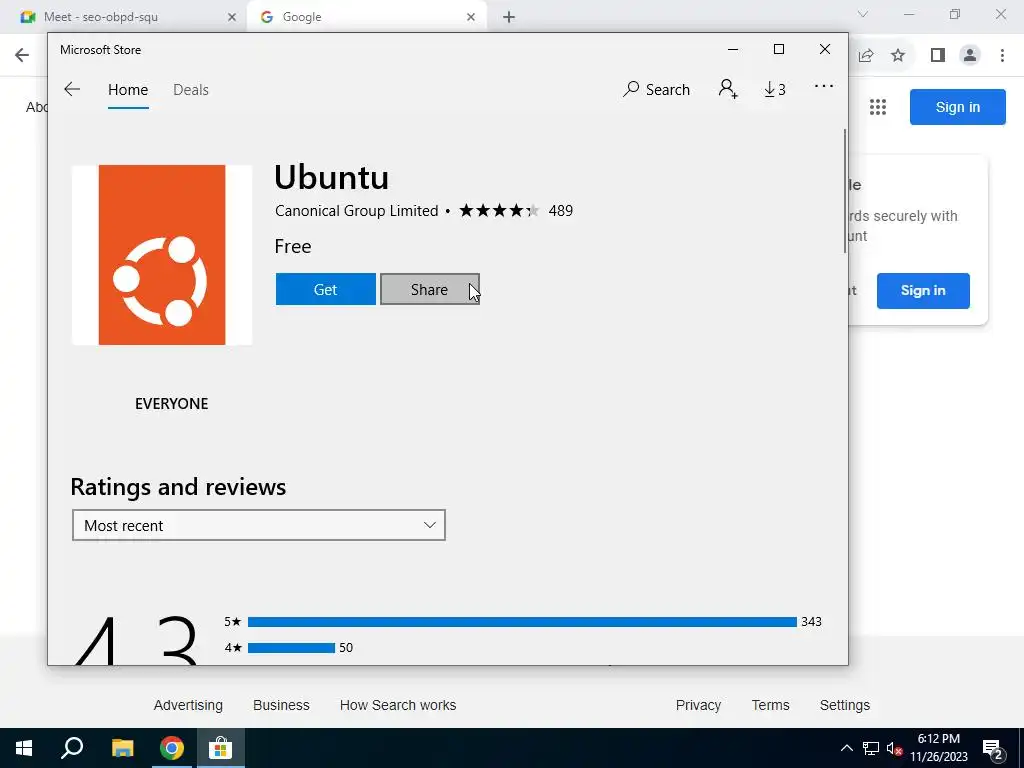Open Windows taskbar search
This screenshot has height=768, width=1024.
[72, 748]
